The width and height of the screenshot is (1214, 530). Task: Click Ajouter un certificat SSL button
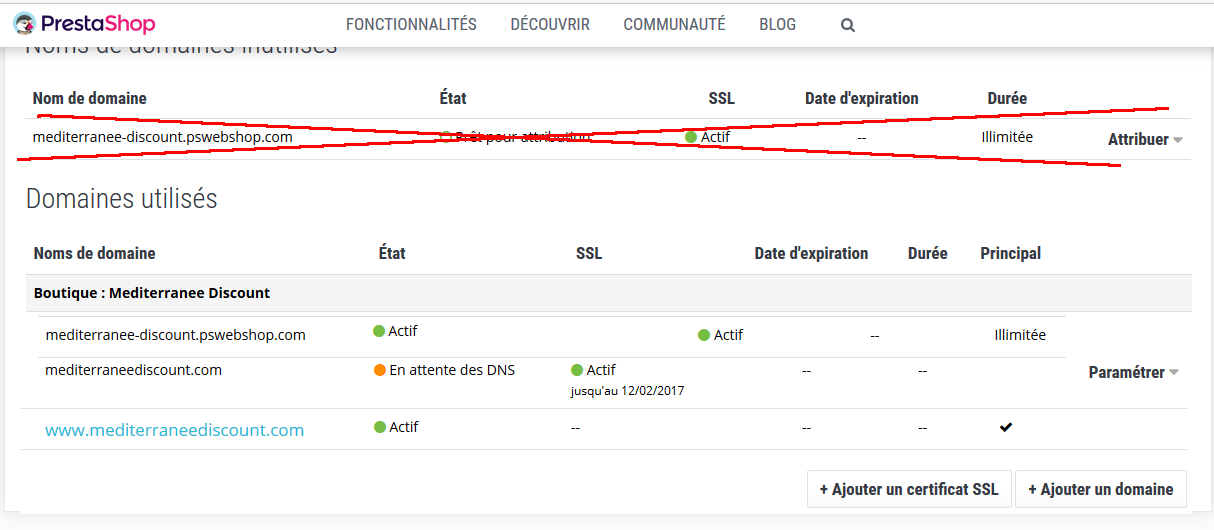click(909, 489)
